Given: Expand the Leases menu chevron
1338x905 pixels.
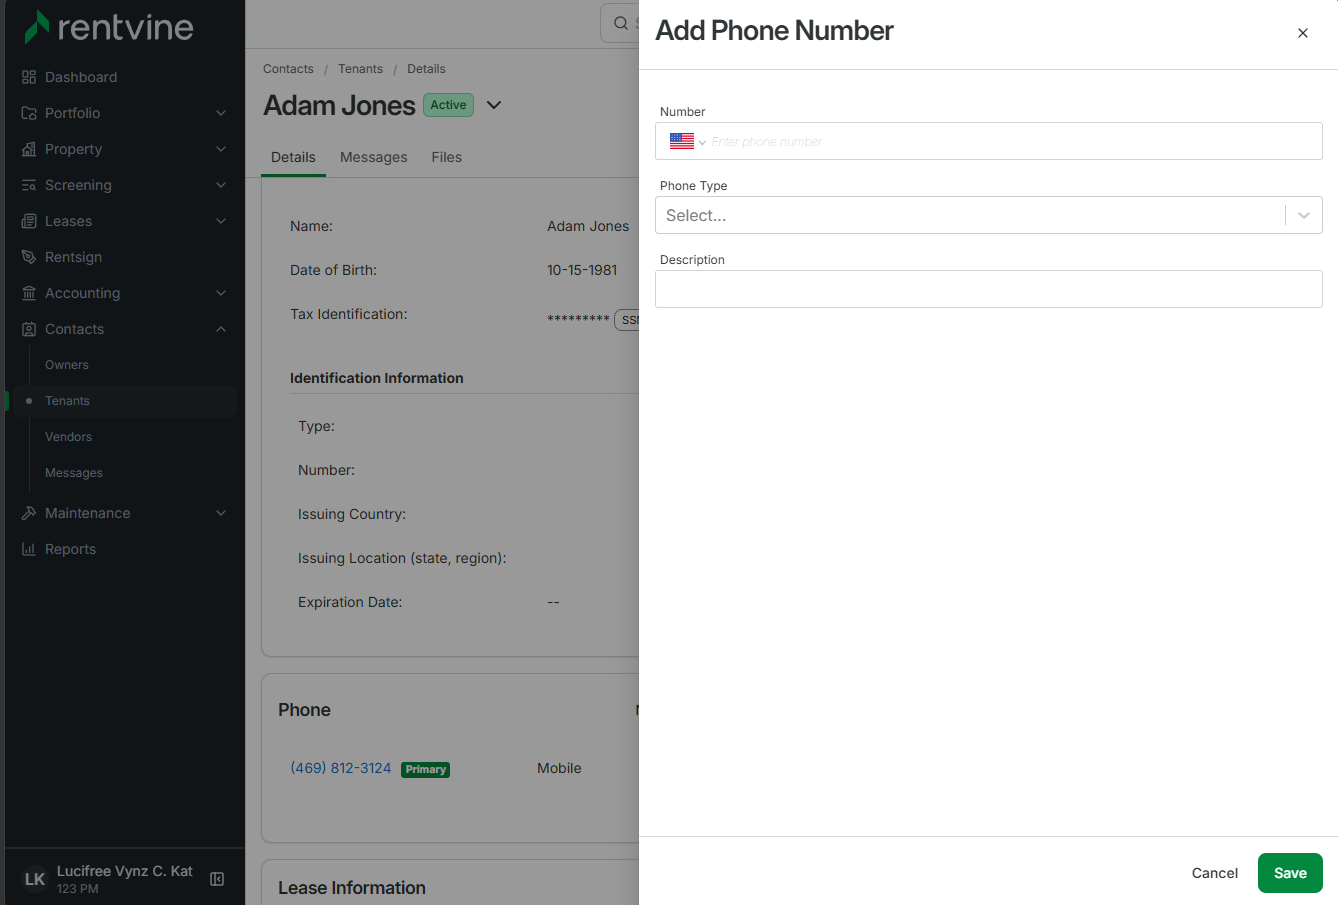Looking at the screenshot, I should click(x=221, y=221).
